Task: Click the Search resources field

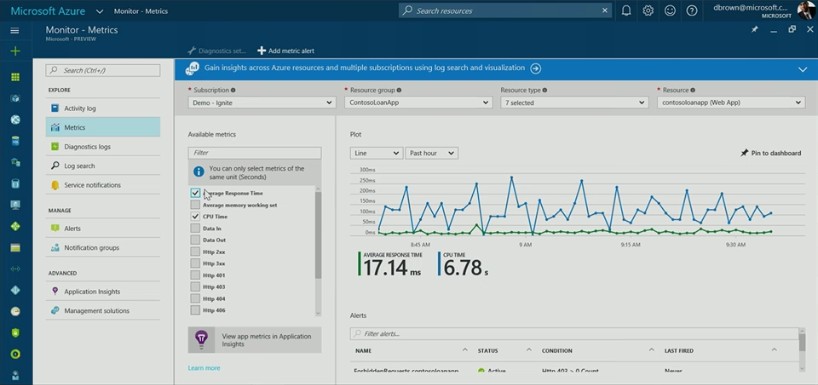Action: [506, 10]
